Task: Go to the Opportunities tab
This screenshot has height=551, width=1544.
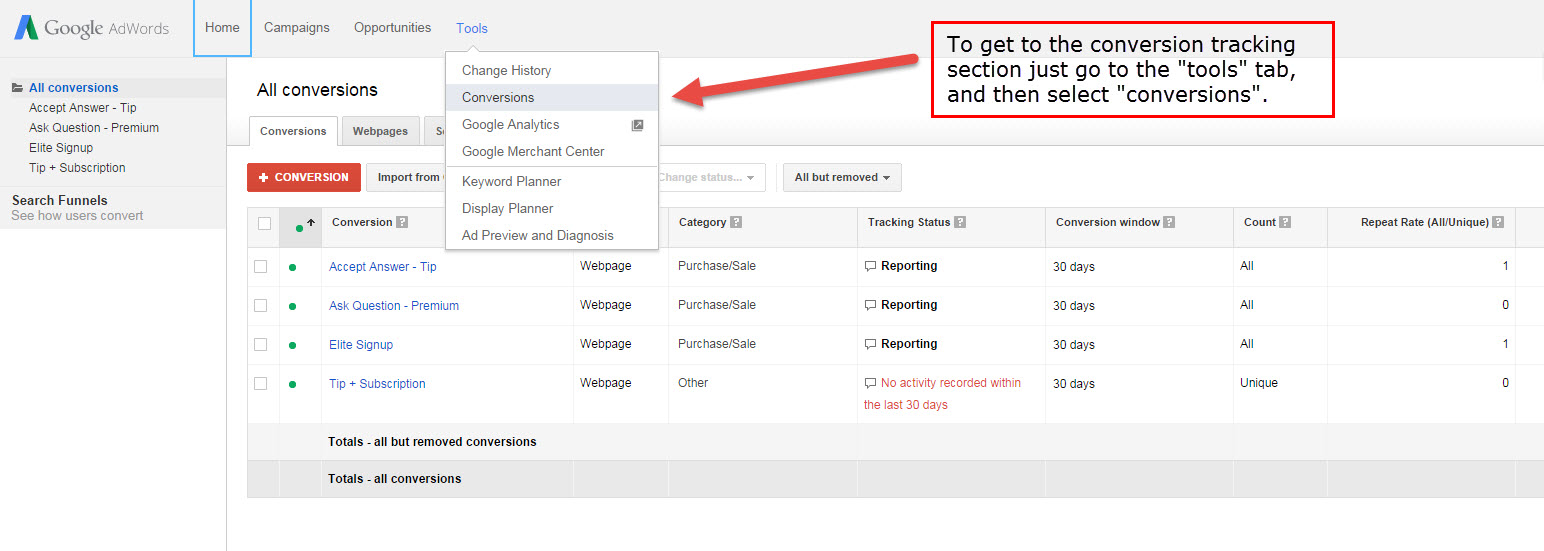Action: [393, 28]
